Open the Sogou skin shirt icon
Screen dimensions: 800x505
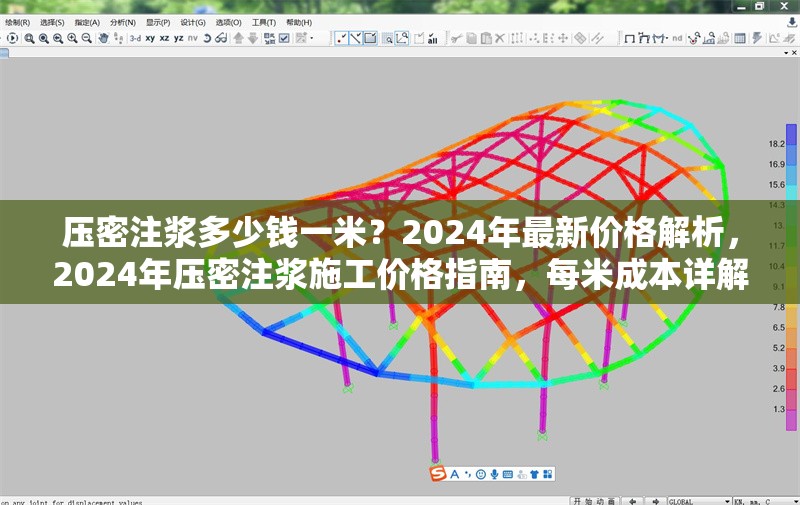click(x=534, y=474)
